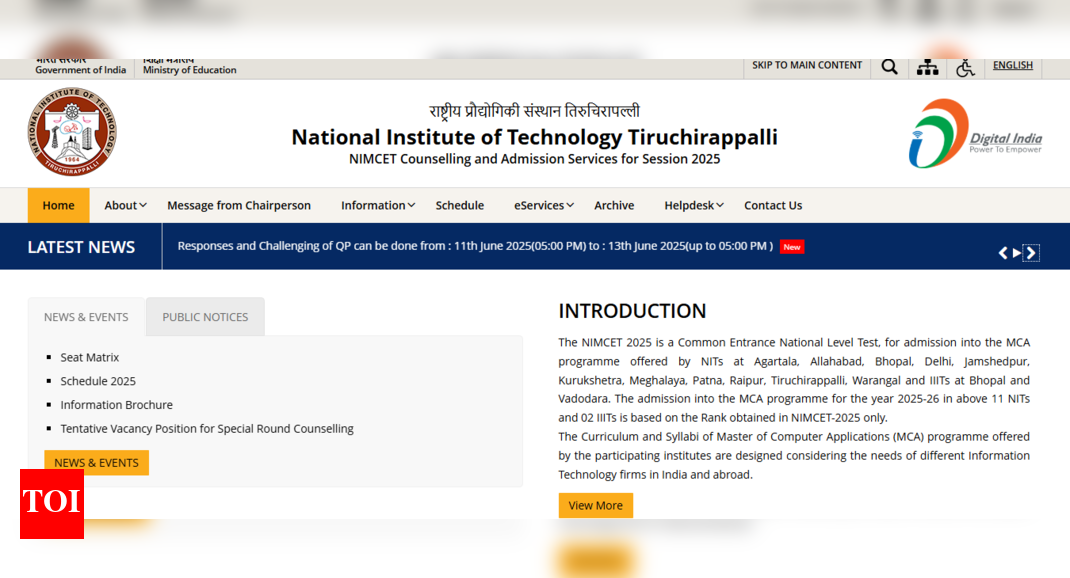This screenshot has width=1070, height=578.
Task: Expand the Helpdesk dropdown menu
Action: (x=693, y=205)
